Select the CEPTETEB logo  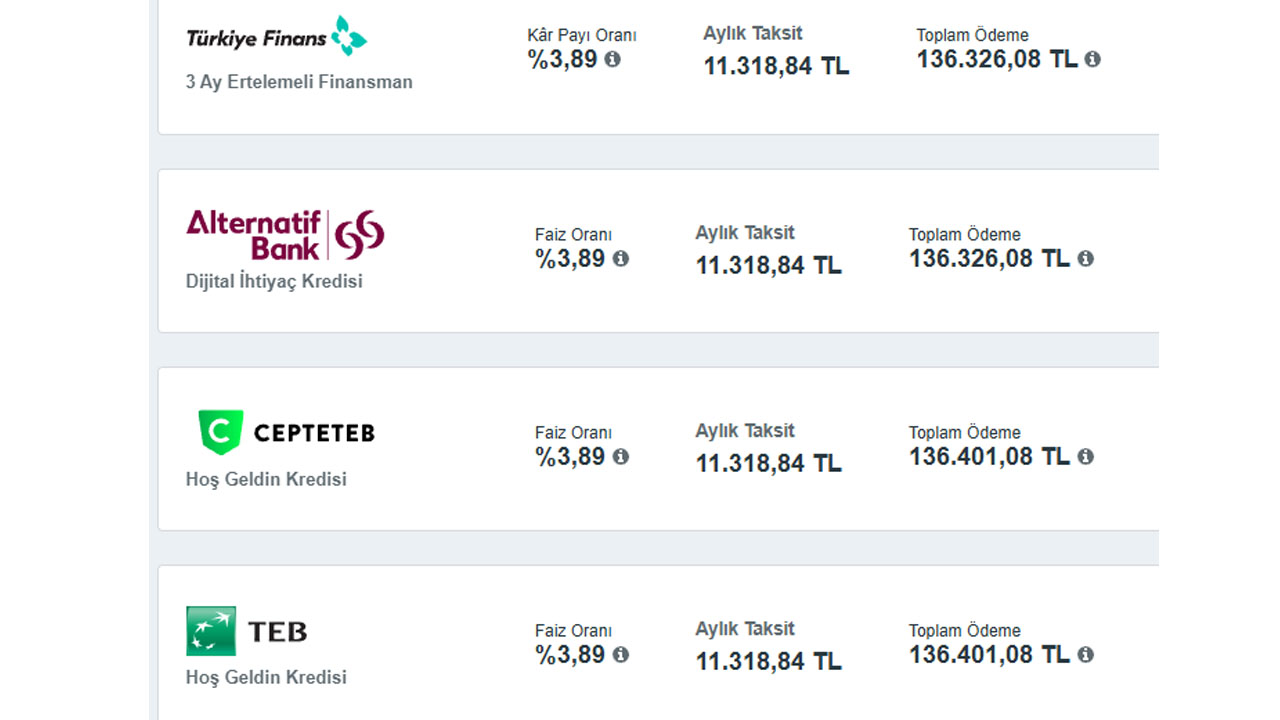(x=286, y=432)
